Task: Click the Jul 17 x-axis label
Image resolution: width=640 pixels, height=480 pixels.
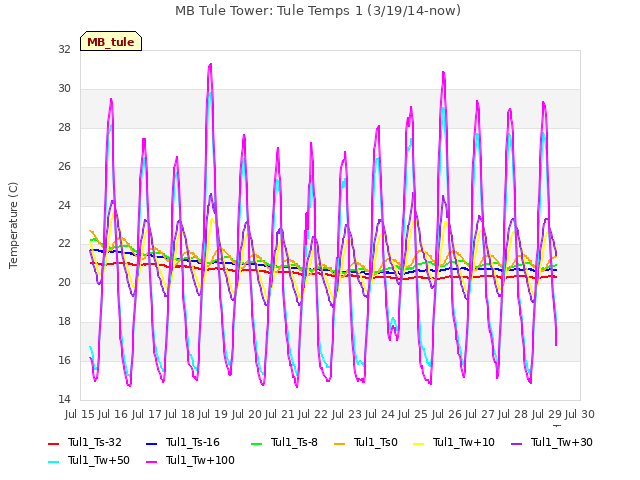Action: point(146,414)
